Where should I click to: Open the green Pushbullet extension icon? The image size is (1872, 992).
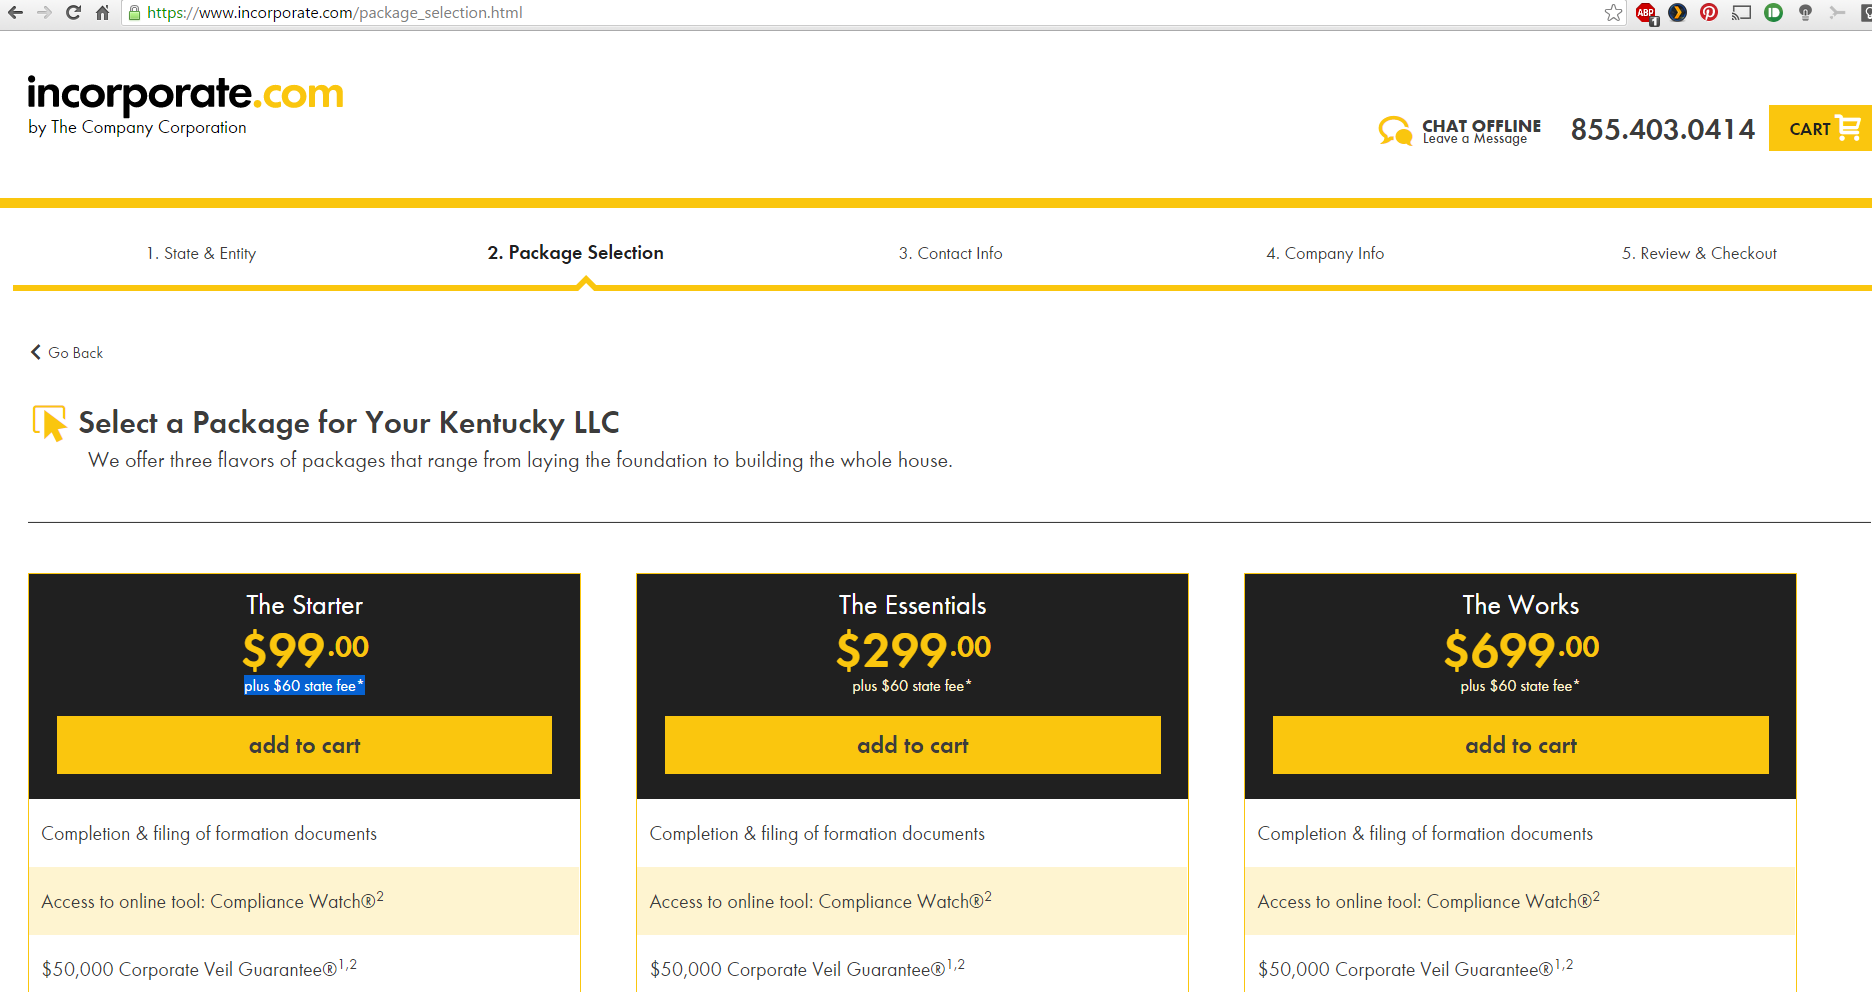click(x=1773, y=13)
